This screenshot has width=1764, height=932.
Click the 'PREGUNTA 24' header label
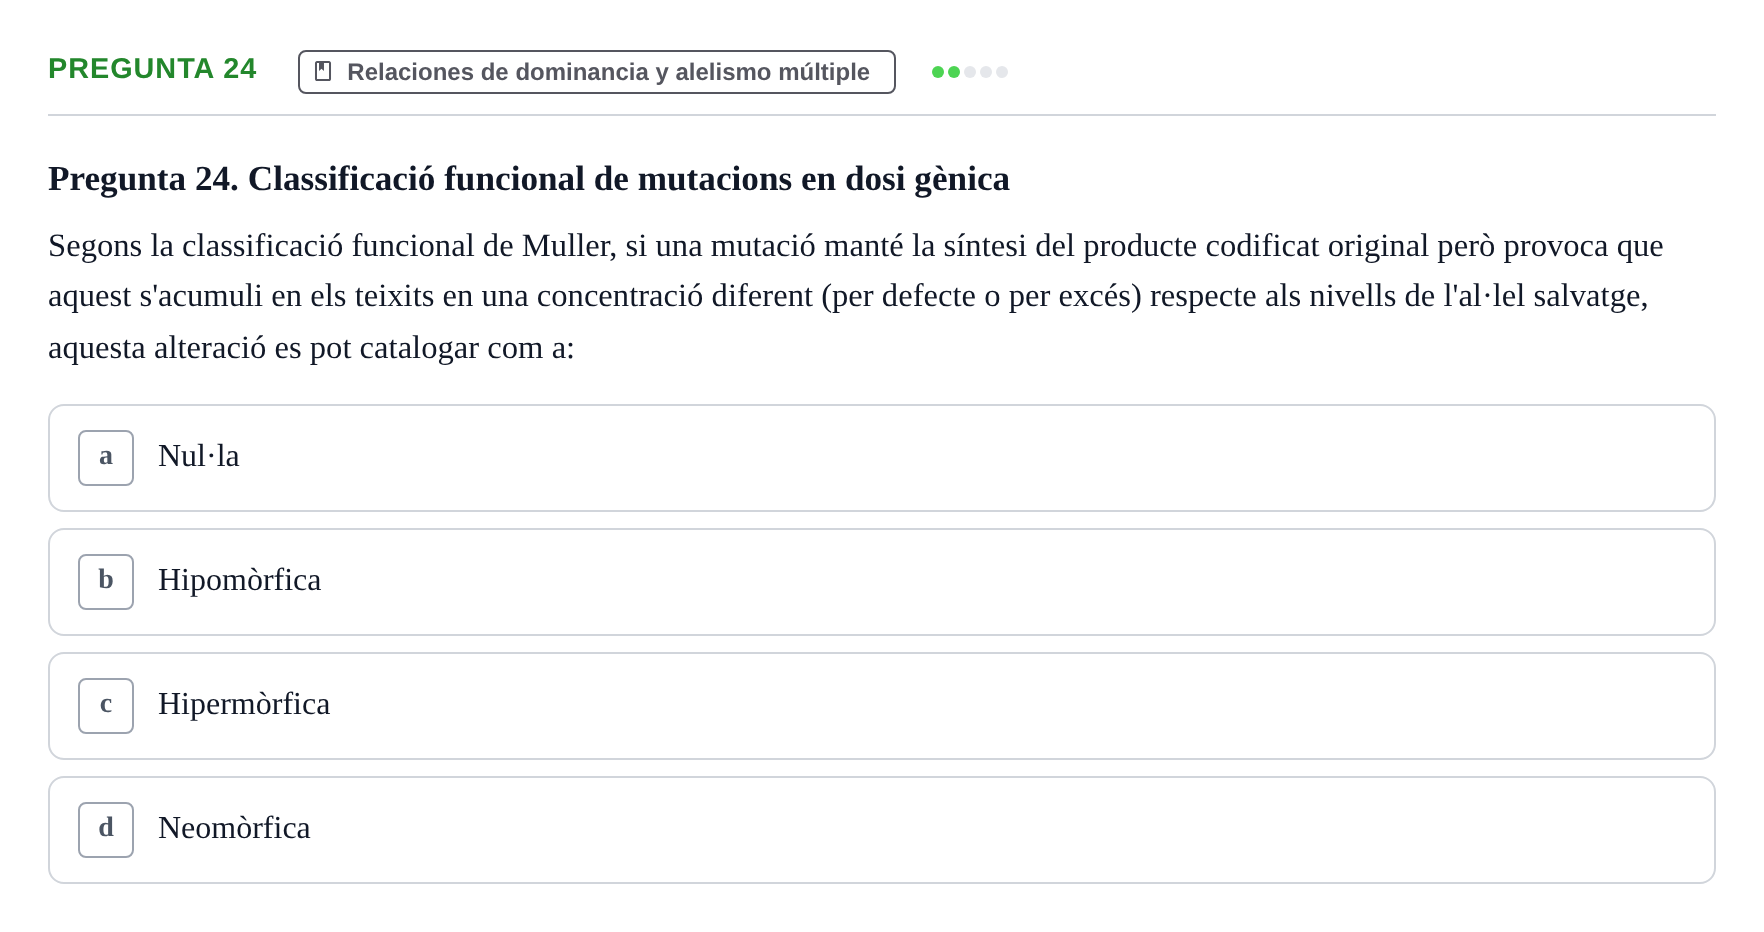coord(152,68)
